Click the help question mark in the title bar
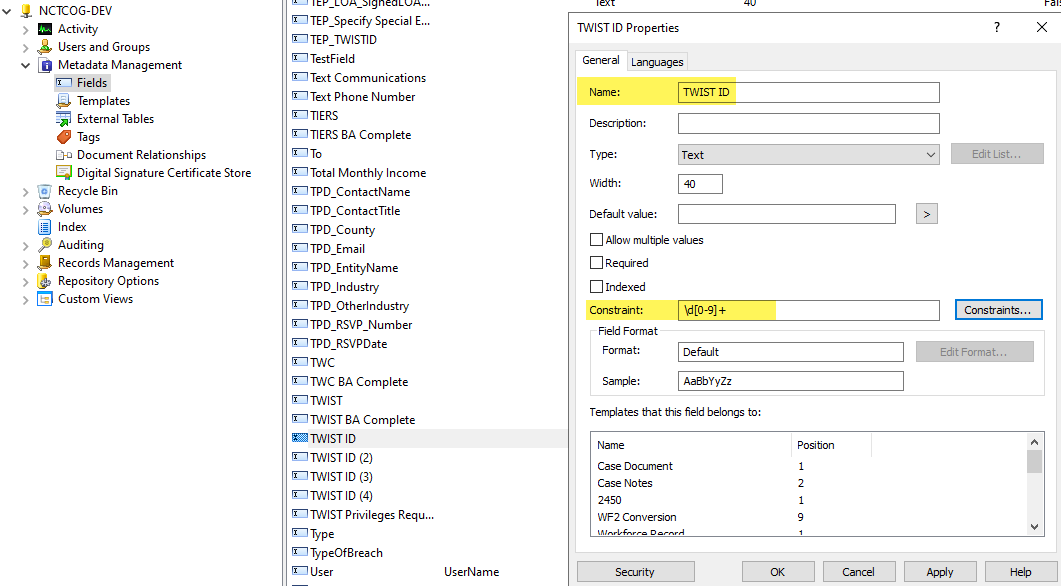The width and height of the screenshot is (1061, 586). (997, 27)
